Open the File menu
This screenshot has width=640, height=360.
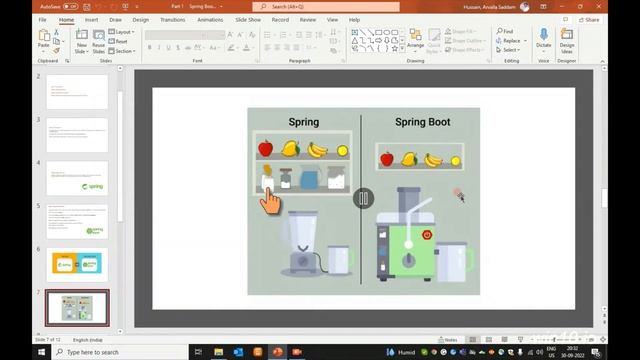click(42, 20)
